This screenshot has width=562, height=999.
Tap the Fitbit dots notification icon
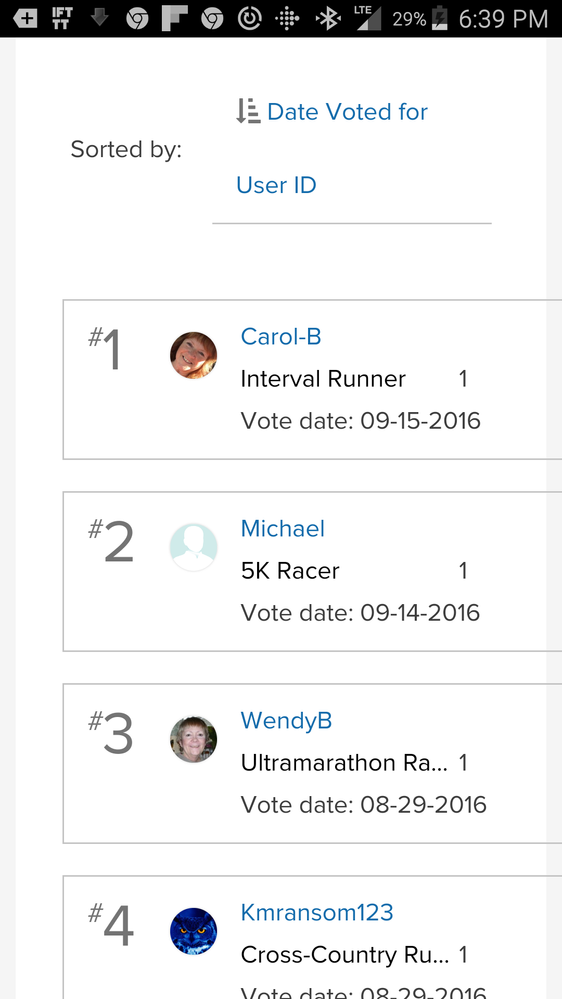pos(287,19)
